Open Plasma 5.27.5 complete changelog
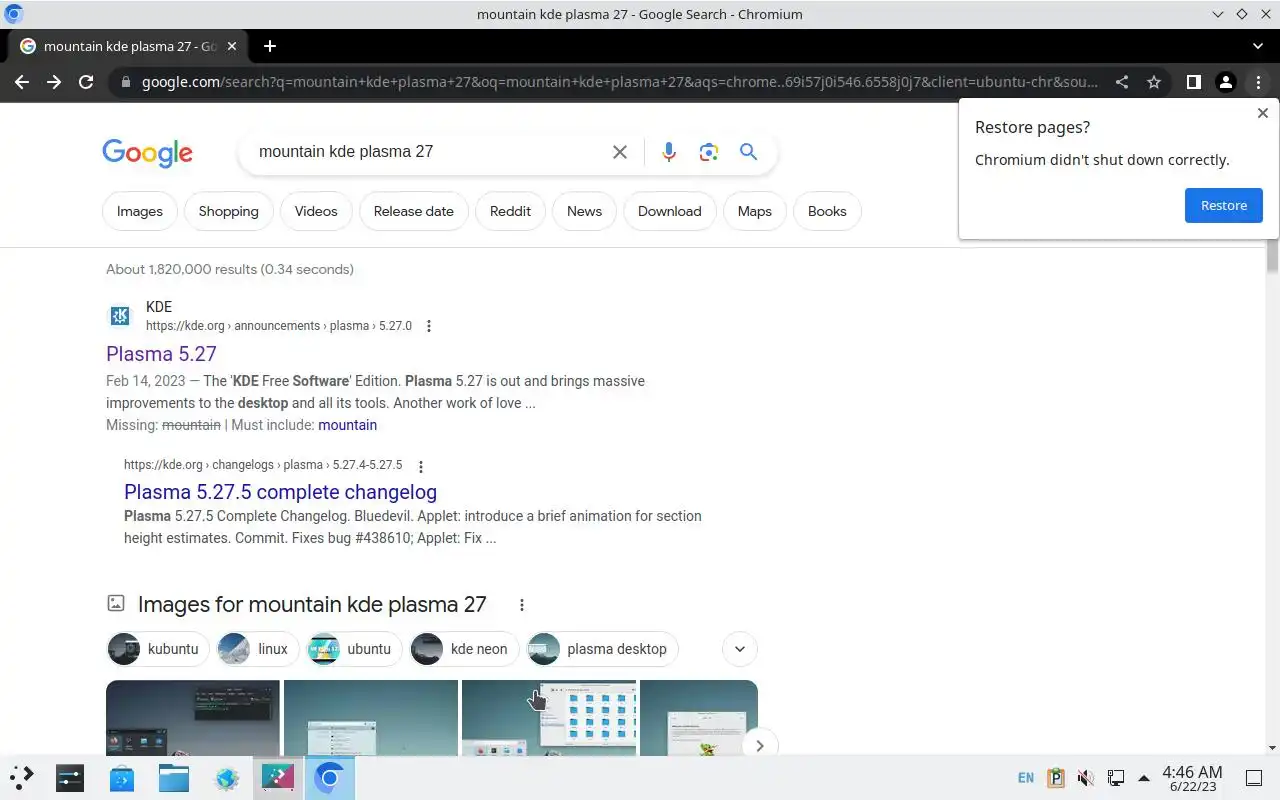 point(280,492)
